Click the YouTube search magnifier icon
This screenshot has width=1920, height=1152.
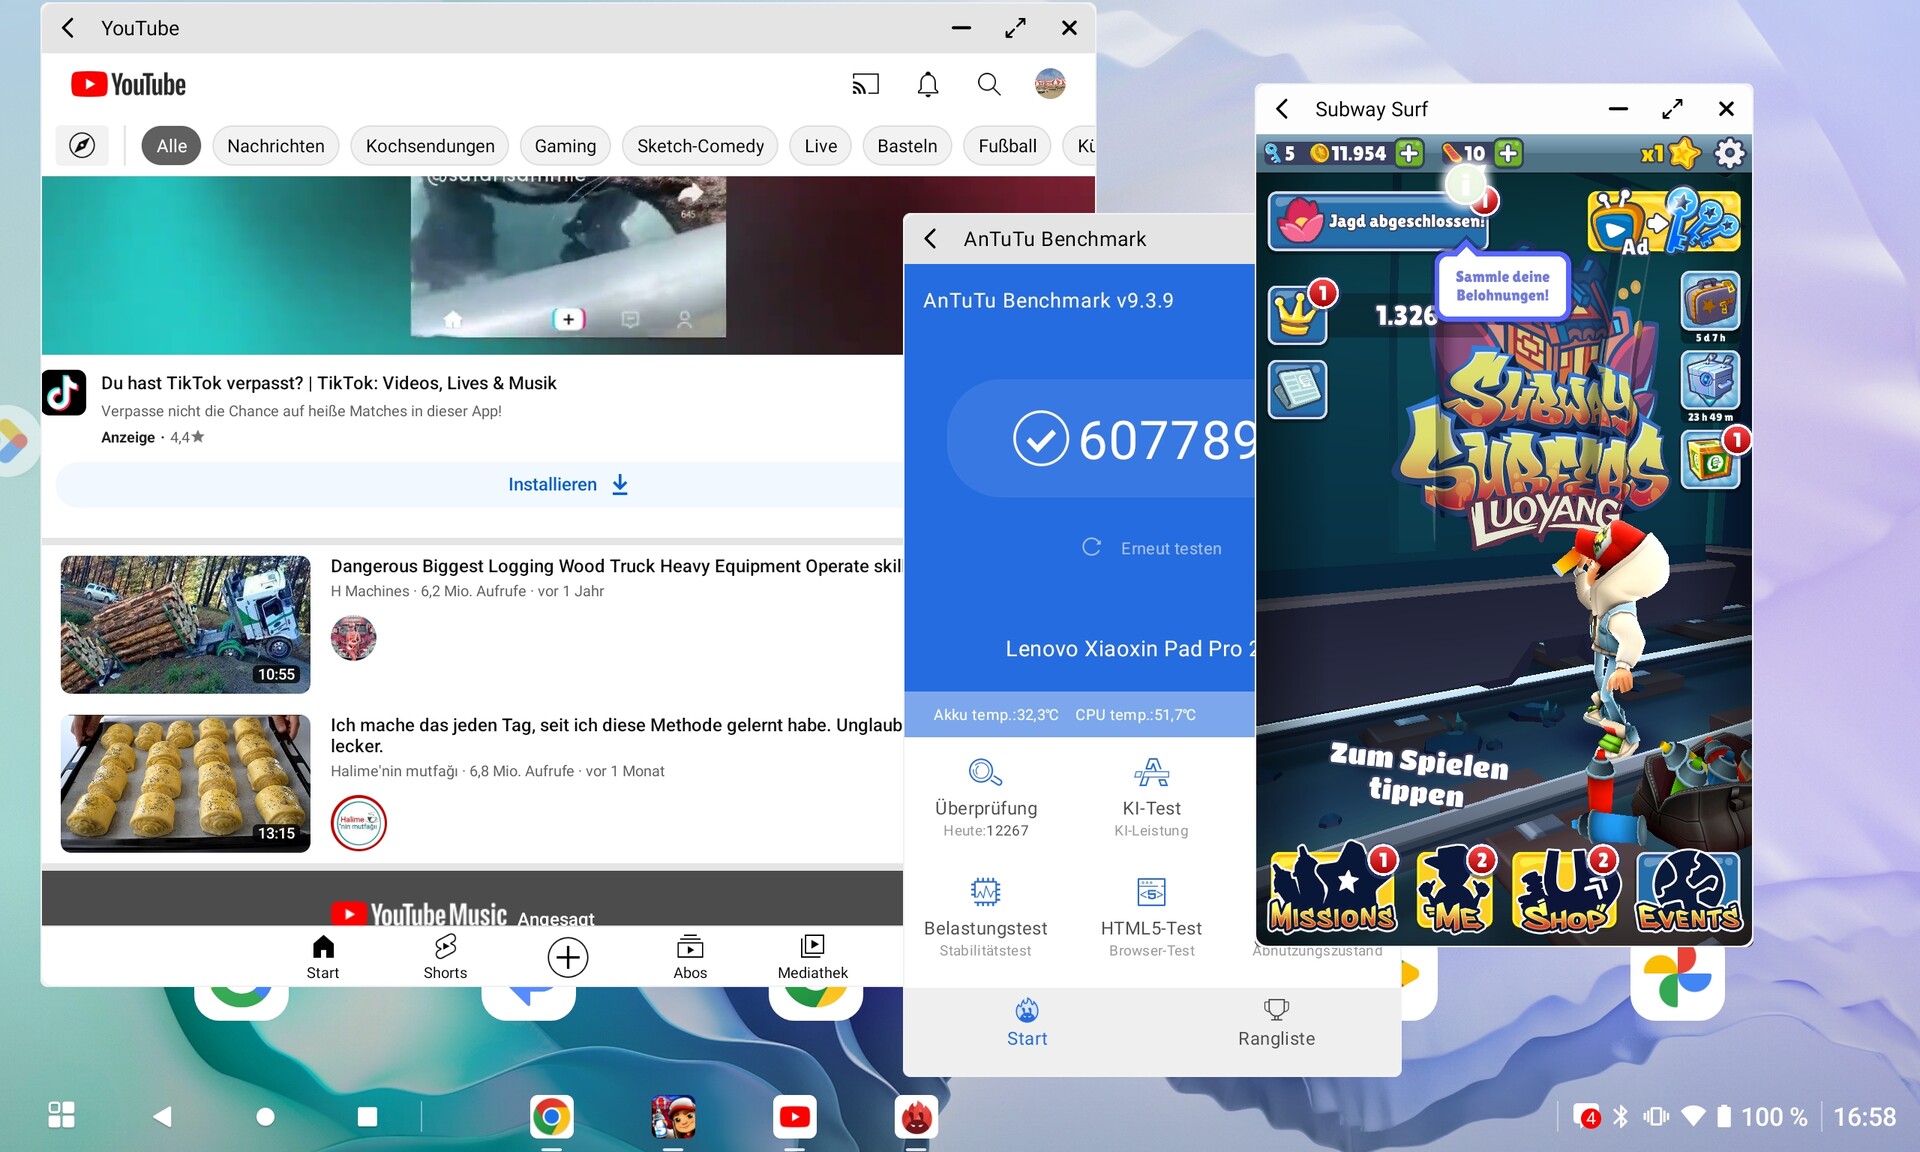[x=989, y=85]
